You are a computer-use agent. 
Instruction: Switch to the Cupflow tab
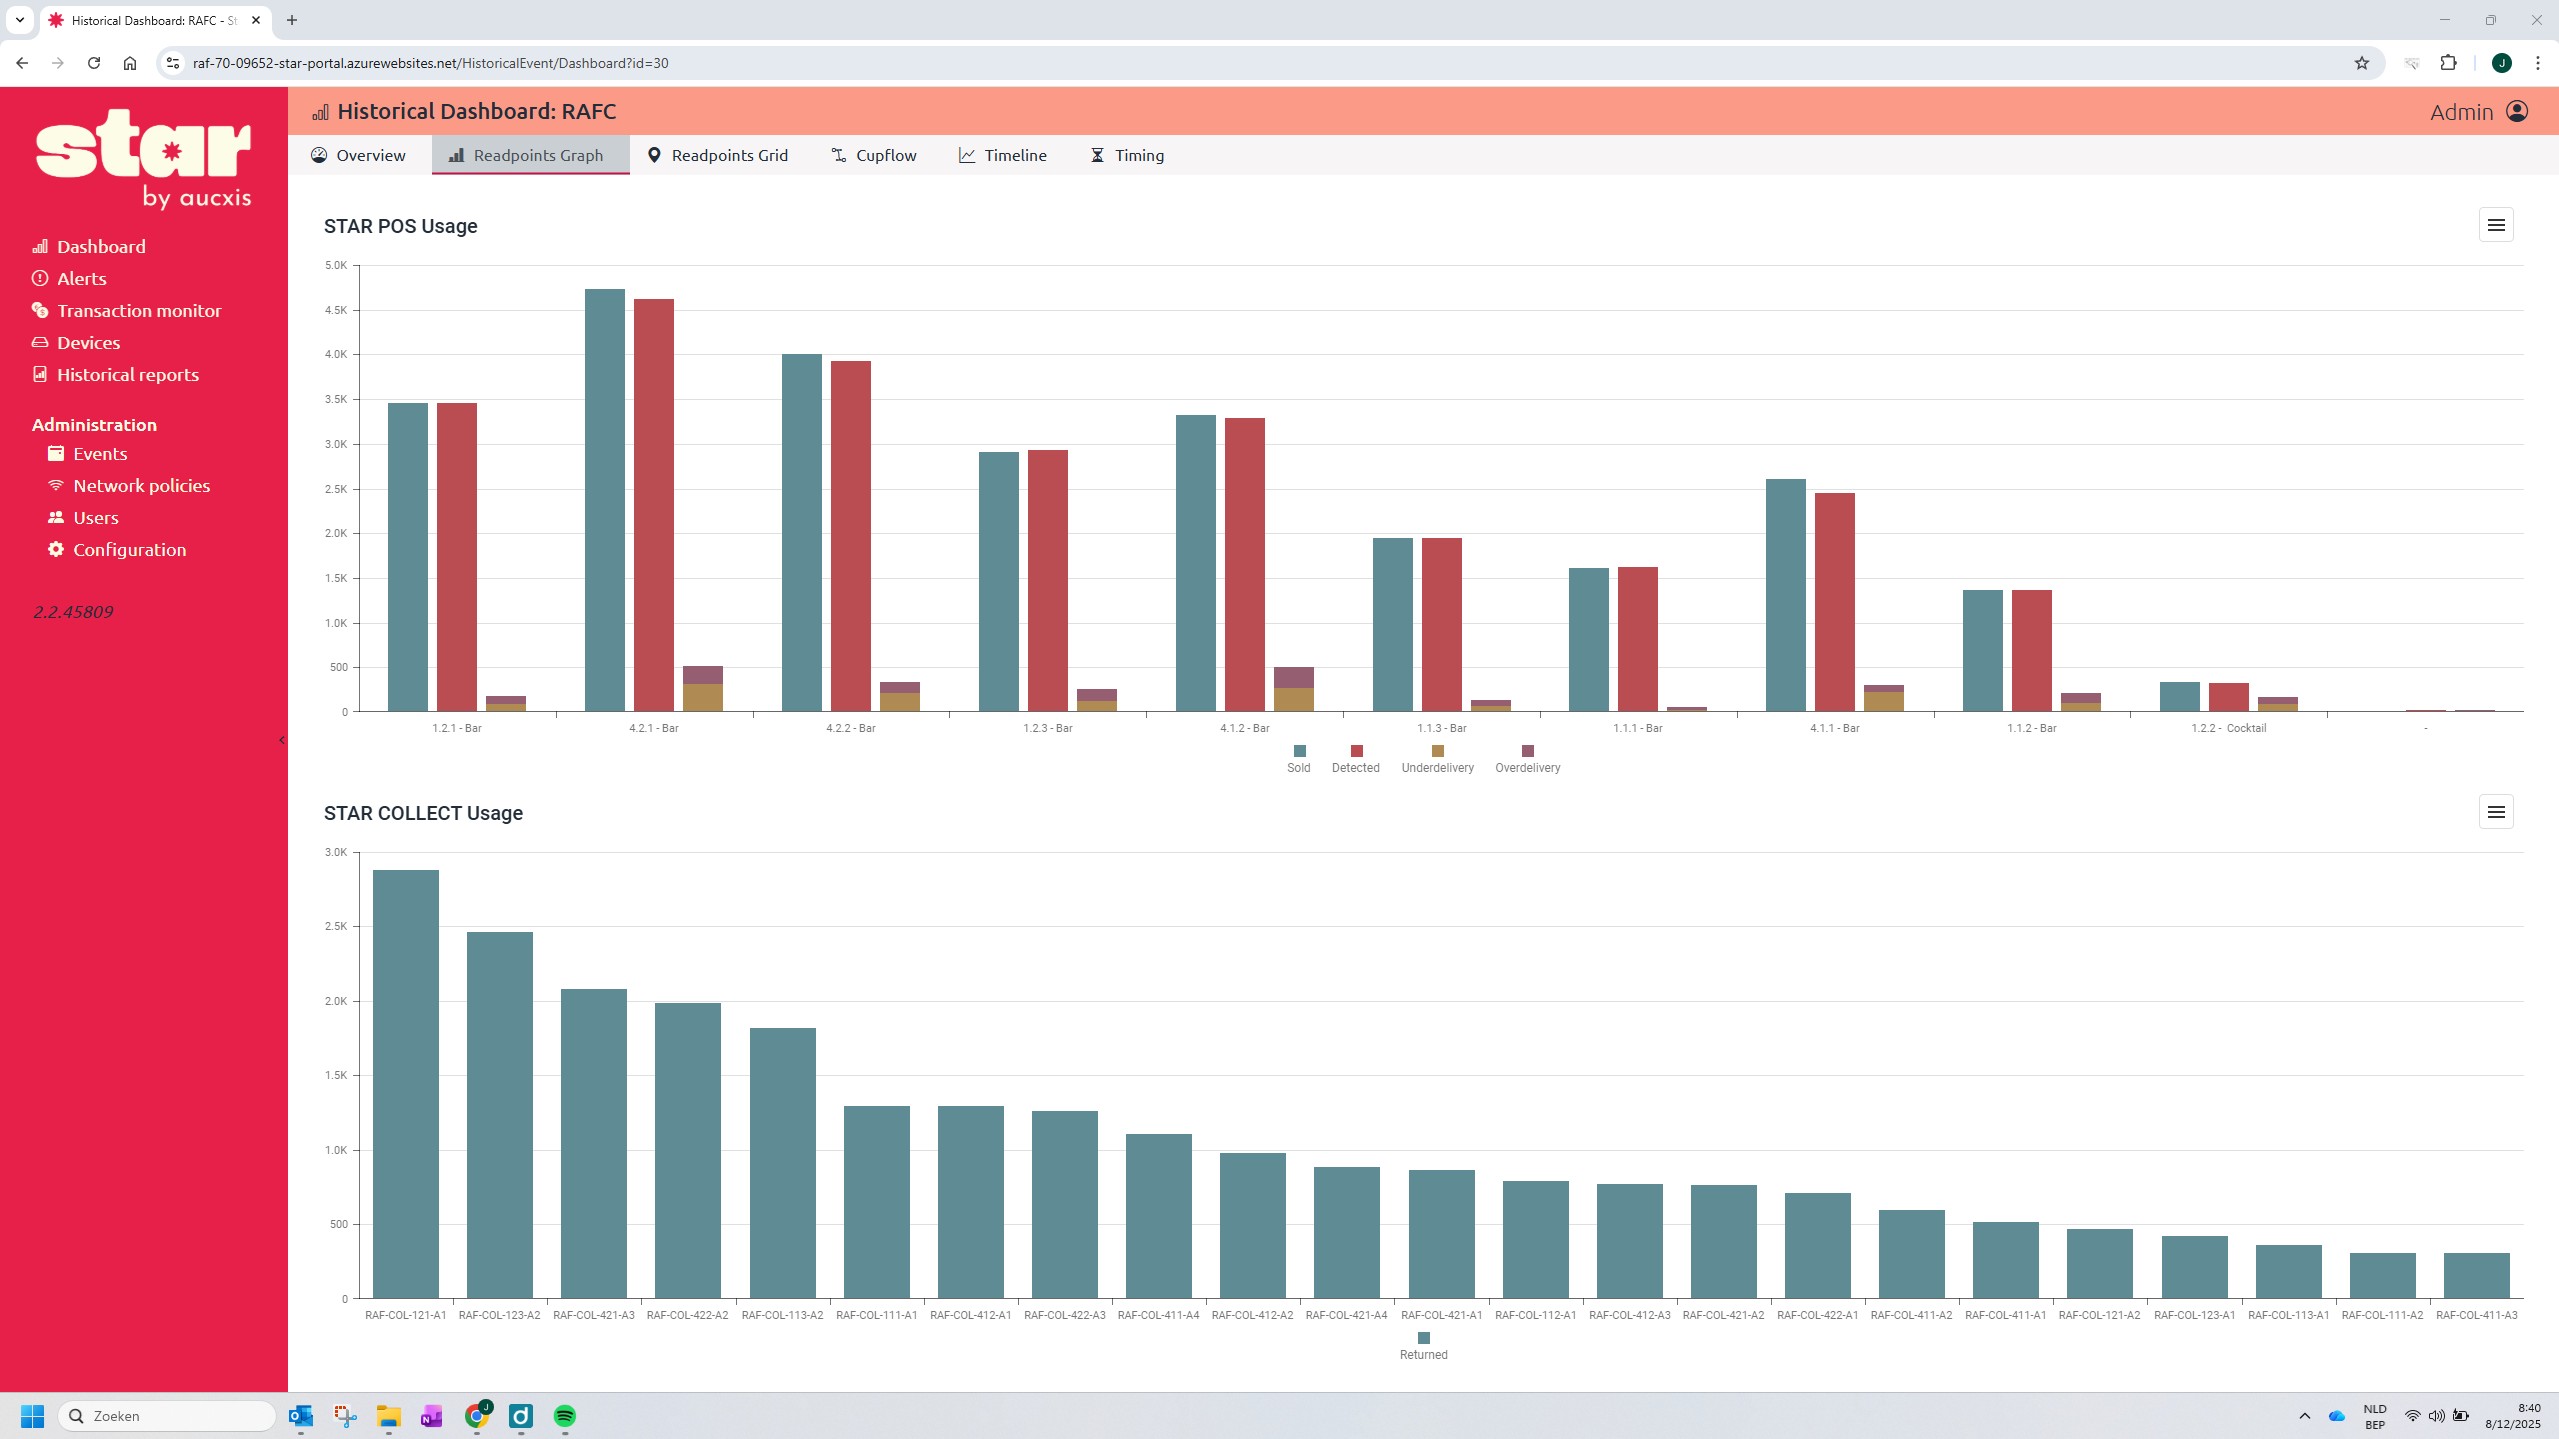pos(874,155)
